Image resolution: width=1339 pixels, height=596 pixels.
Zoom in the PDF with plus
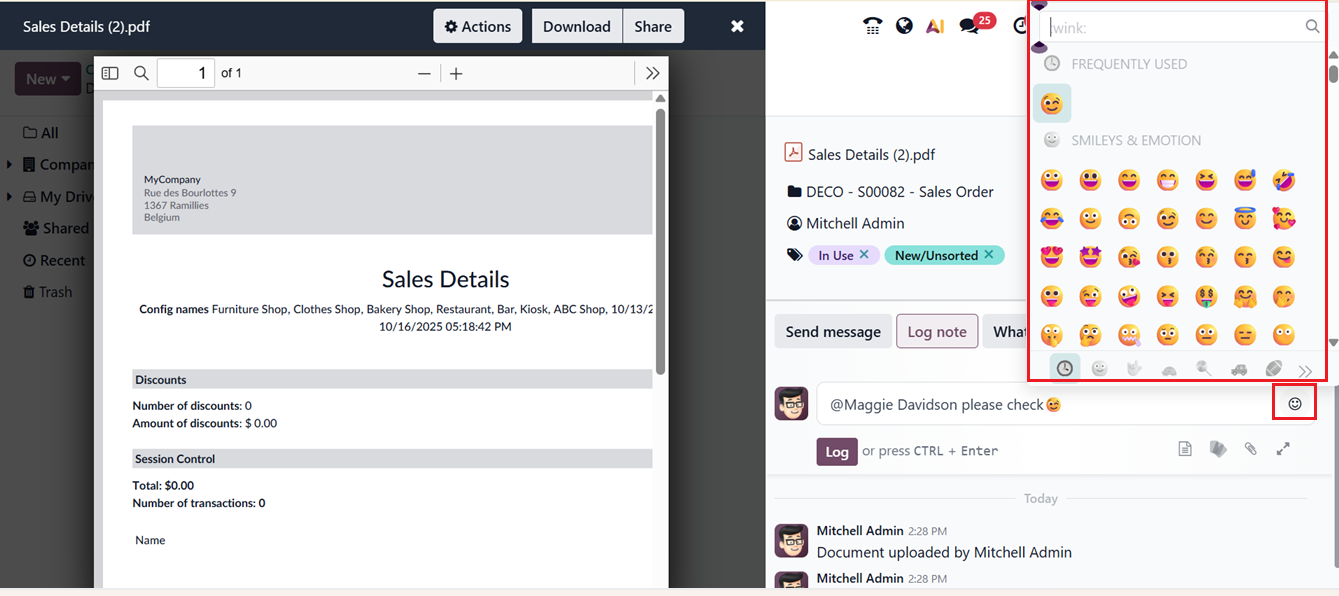pyautogui.click(x=456, y=73)
